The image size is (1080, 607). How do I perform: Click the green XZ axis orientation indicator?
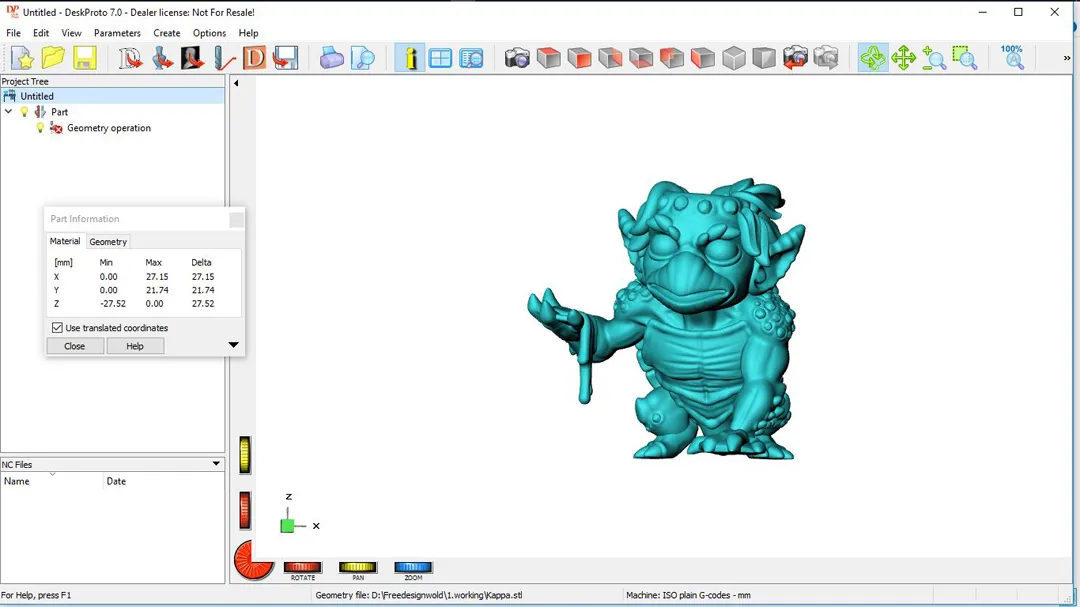click(288, 526)
